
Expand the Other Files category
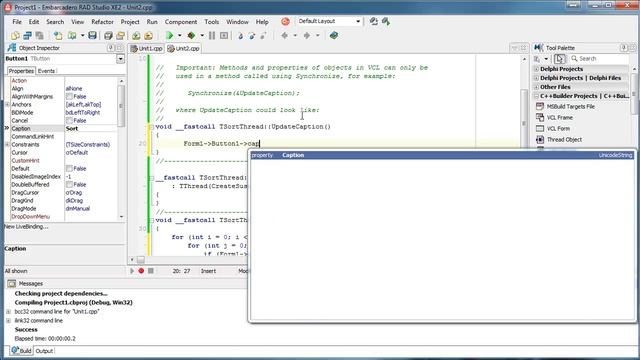pos(537,87)
